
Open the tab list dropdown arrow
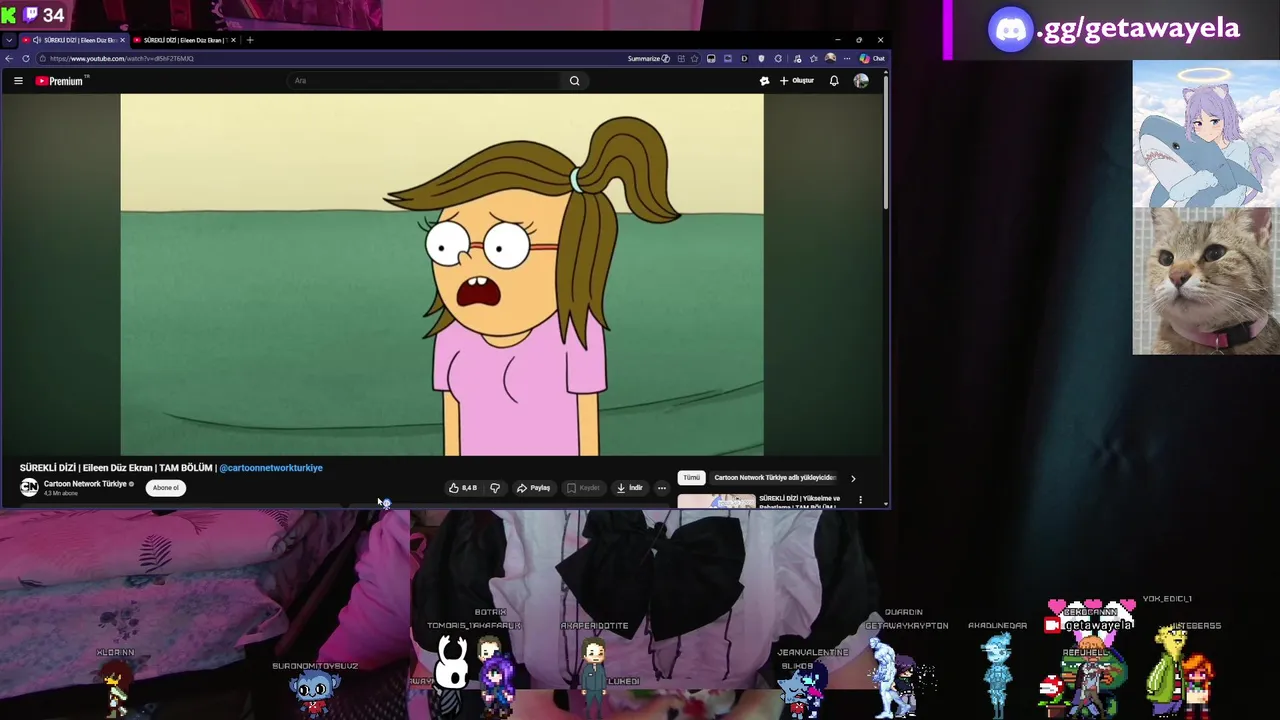(9, 40)
